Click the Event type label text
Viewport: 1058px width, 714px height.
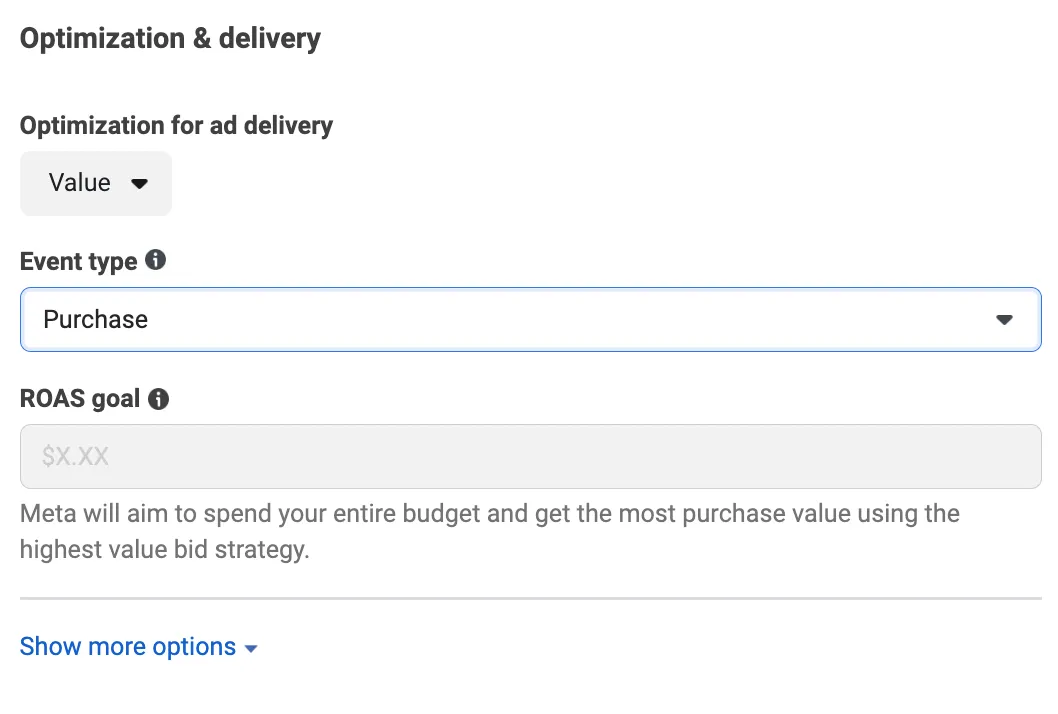click(x=78, y=262)
